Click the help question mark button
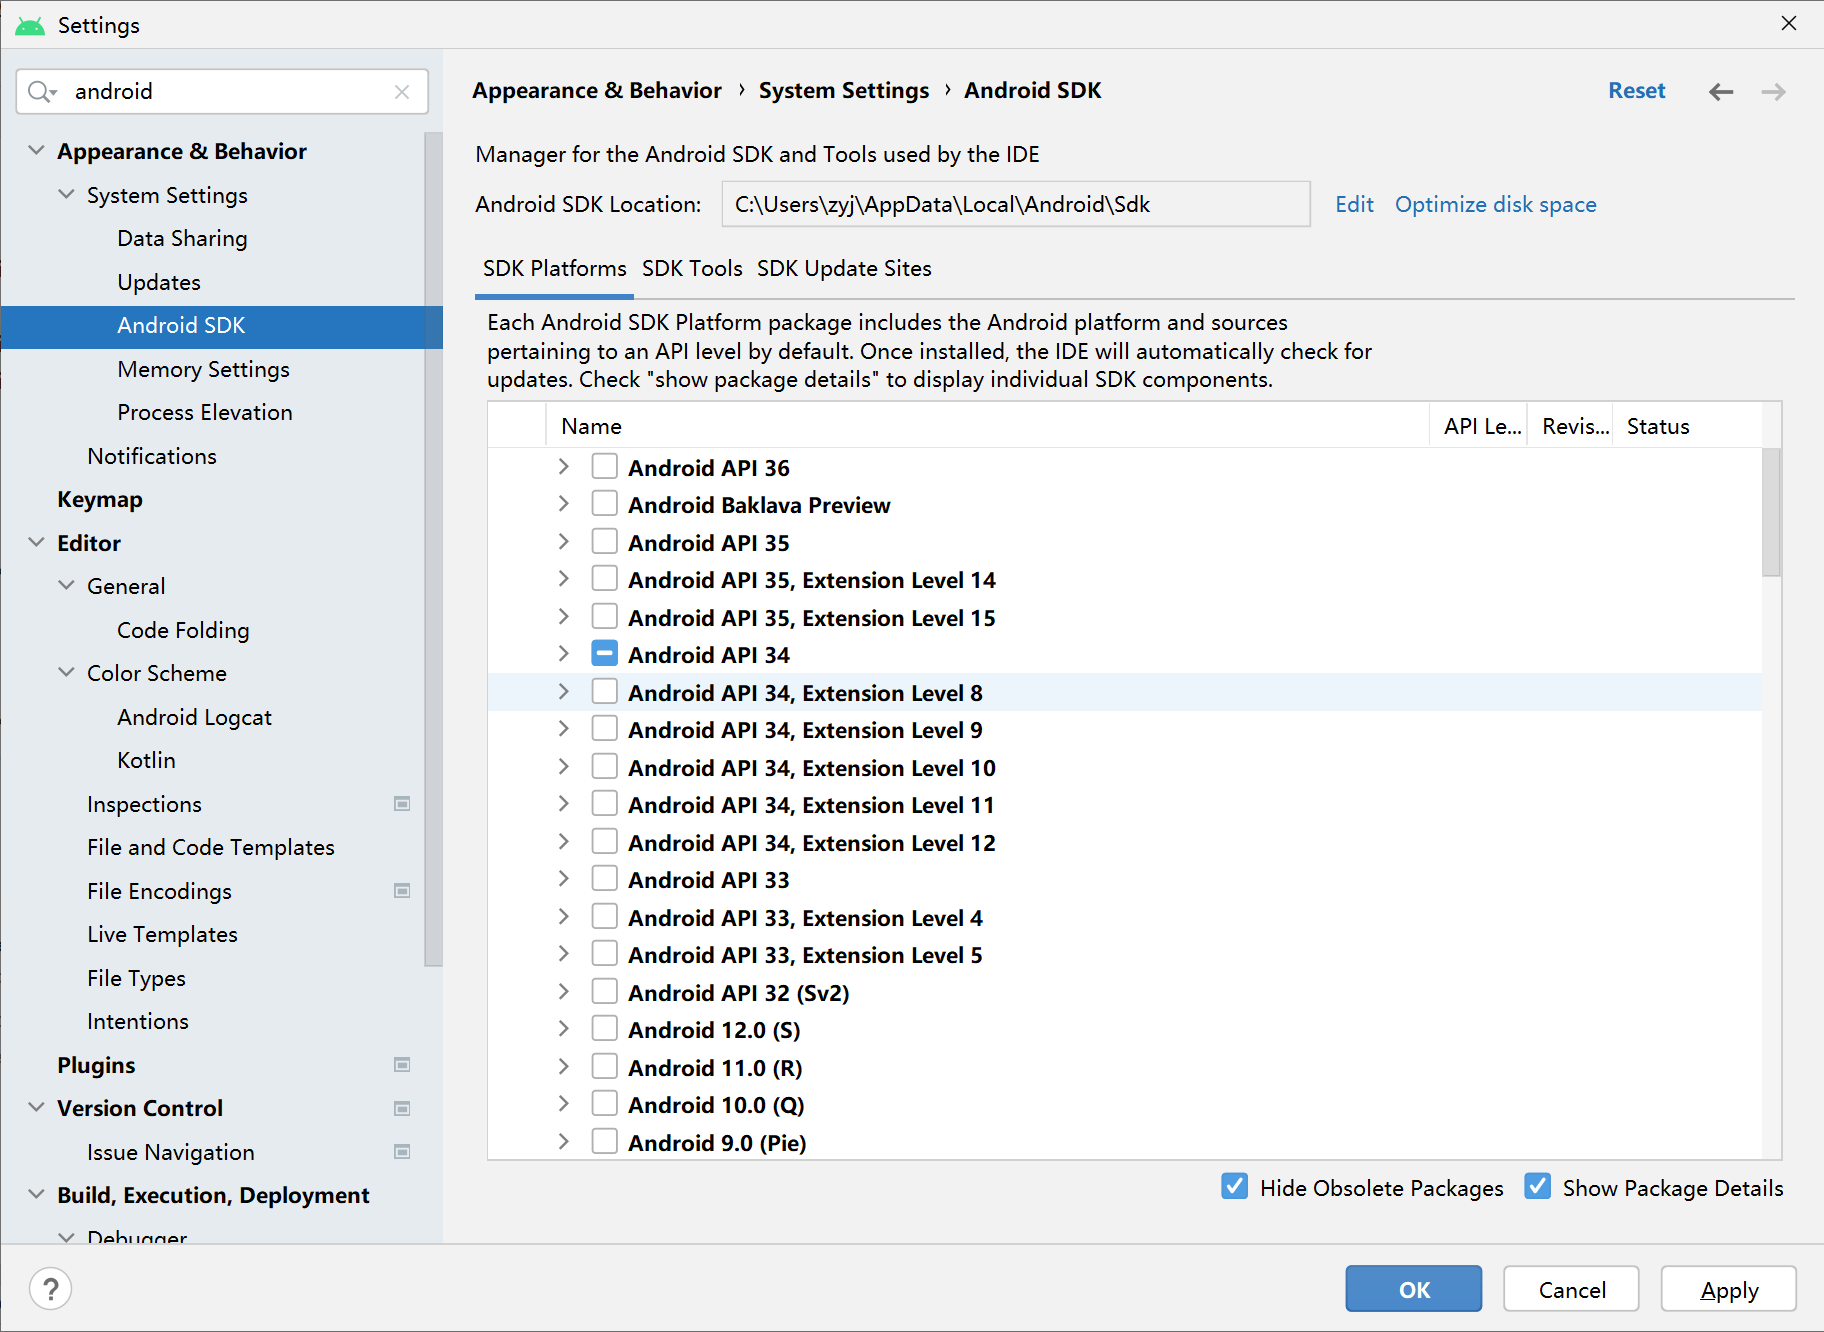This screenshot has width=1824, height=1332. [x=51, y=1288]
